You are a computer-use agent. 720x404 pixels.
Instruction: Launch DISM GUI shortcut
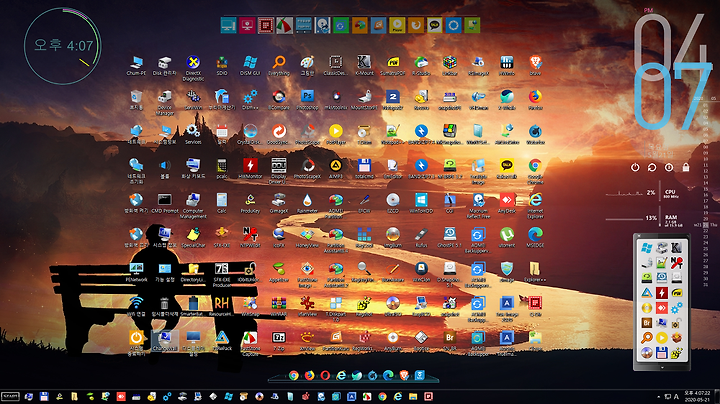250,65
